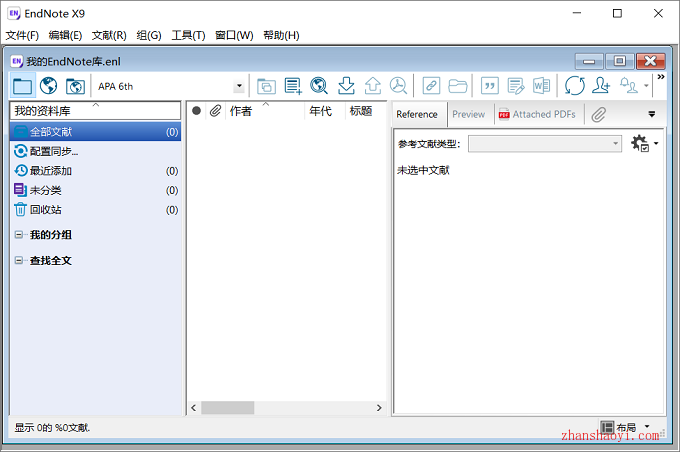Select 配置同步... sync configuration item
The height and width of the screenshot is (452, 680).
(x=95, y=151)
